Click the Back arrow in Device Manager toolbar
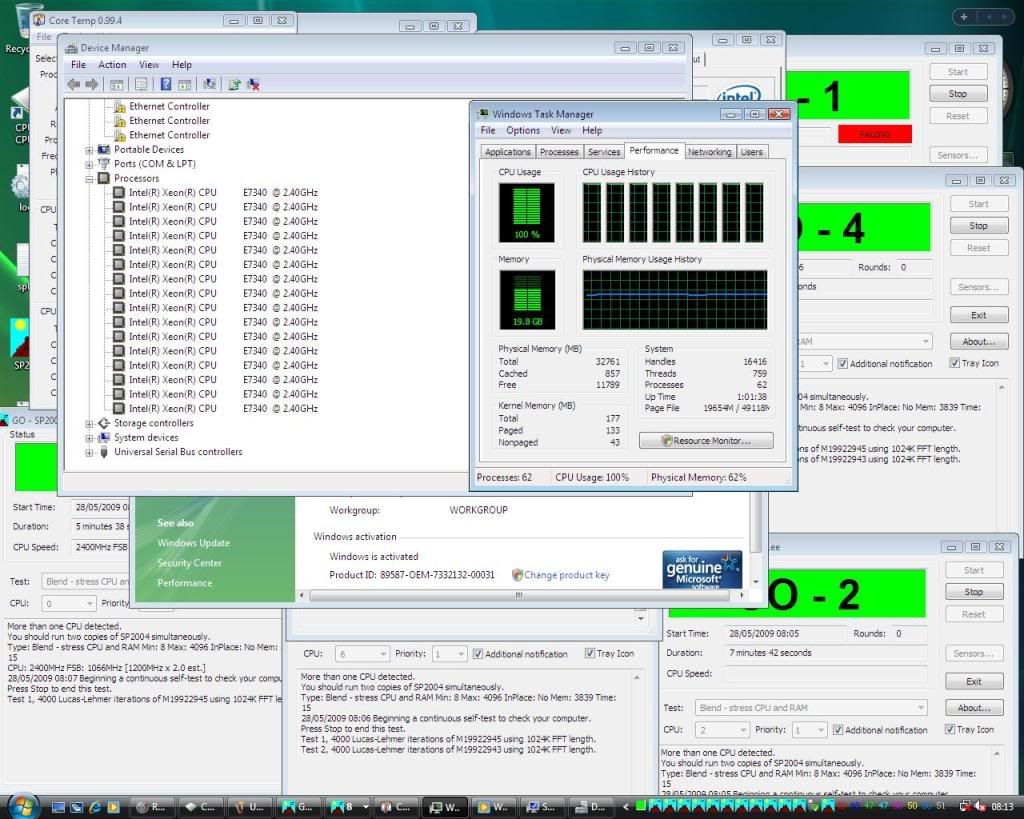Image resolution: width=1024 pixels, height=819 pixels. (x=74, y=84)
